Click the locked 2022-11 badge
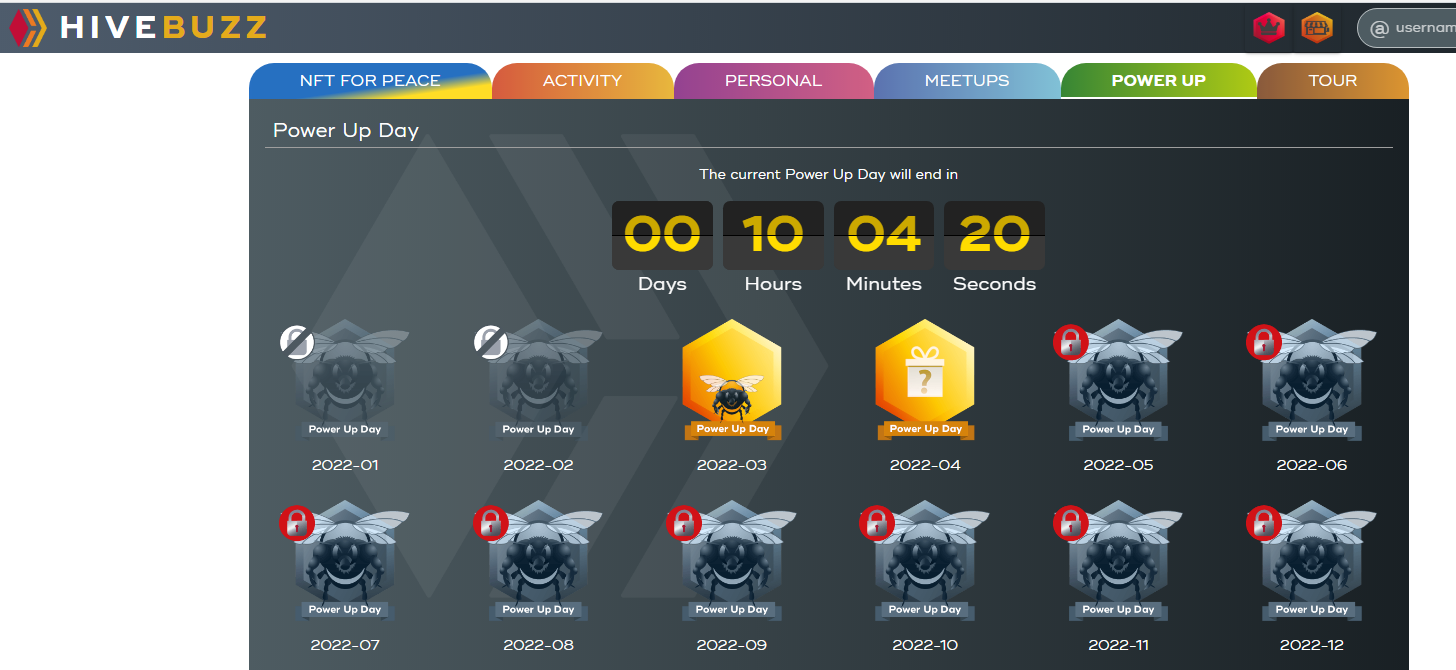The image size is (1456, 670). tap(1118, 561)
